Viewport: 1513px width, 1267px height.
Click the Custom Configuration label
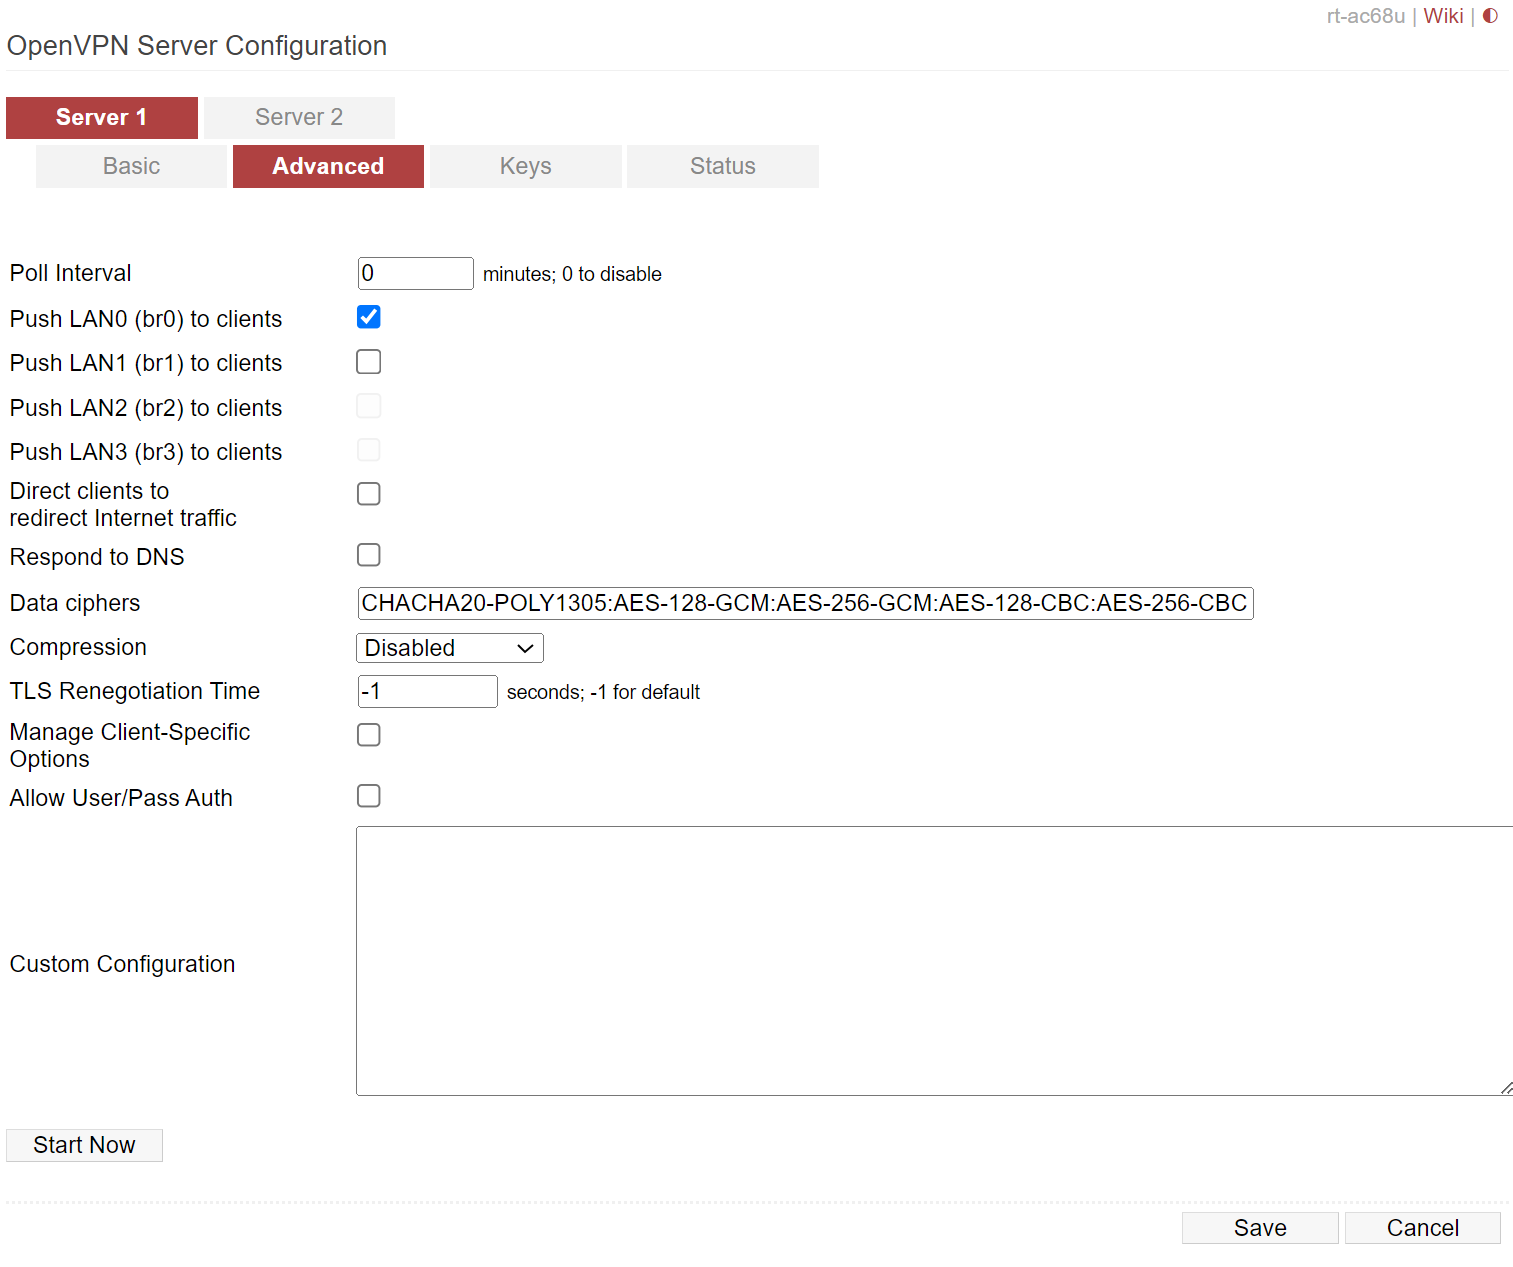point(123,964)
